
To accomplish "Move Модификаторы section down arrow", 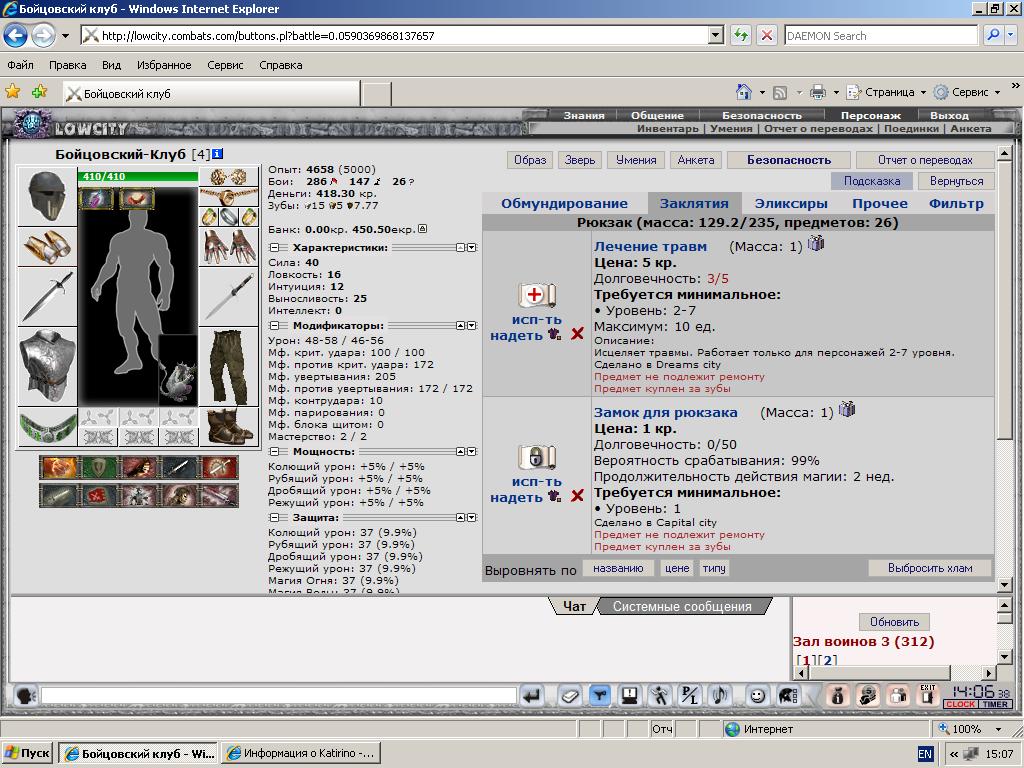I will 472,326.
